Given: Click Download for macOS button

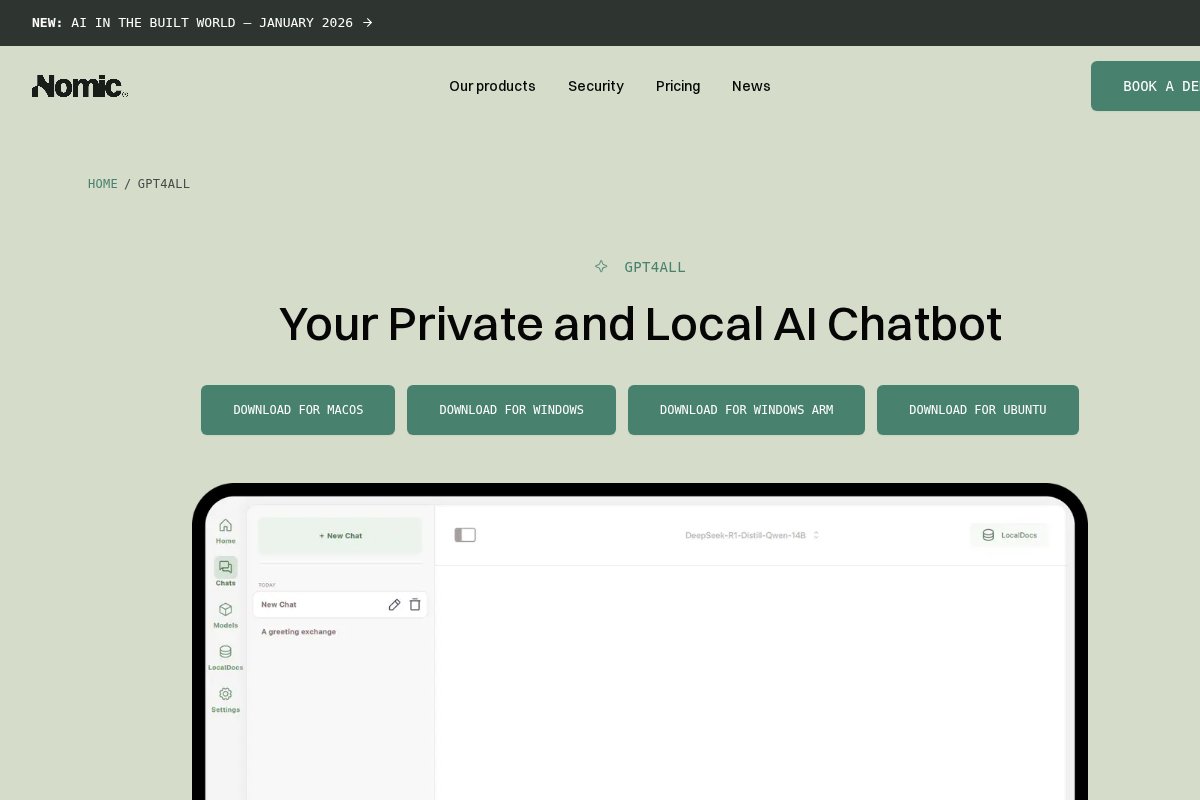Looking at the screenshot, I should [x=298, y=410].
